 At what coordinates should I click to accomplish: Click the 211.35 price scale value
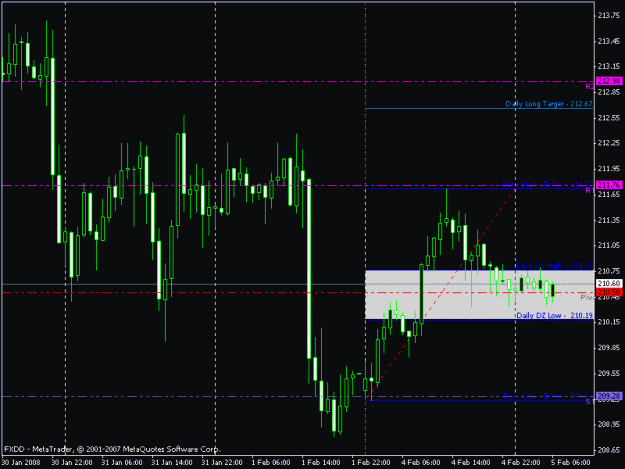[x=609, y=220]
